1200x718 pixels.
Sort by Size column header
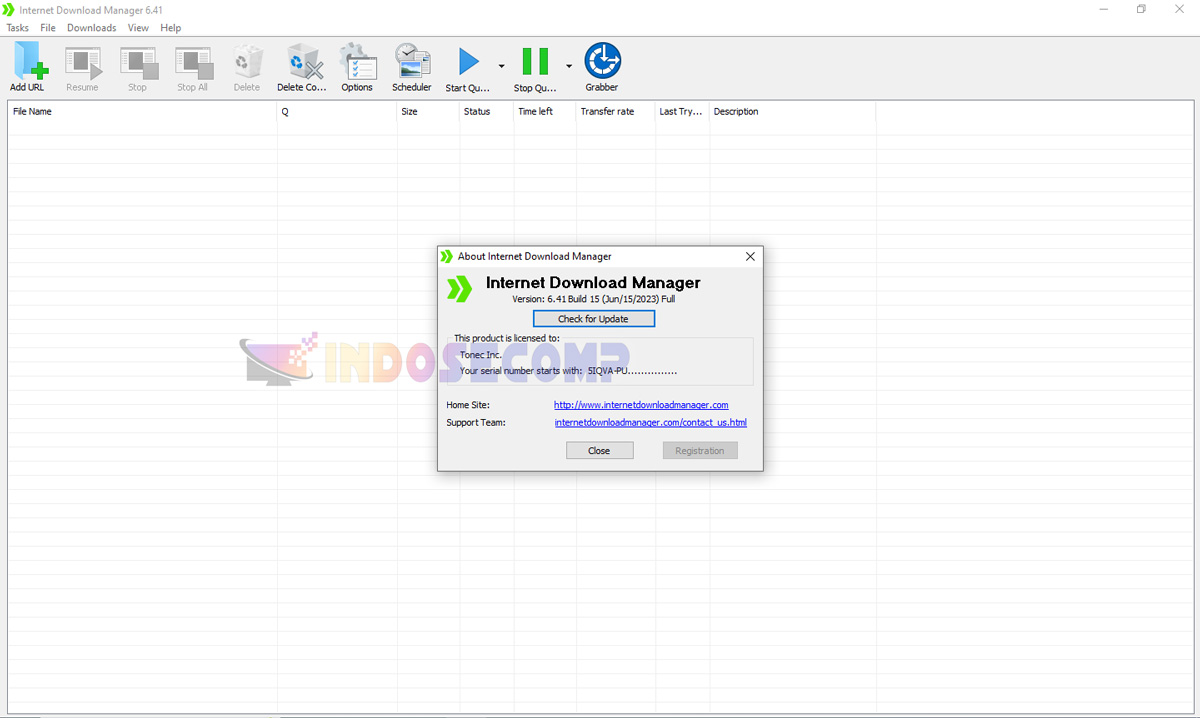428,112
